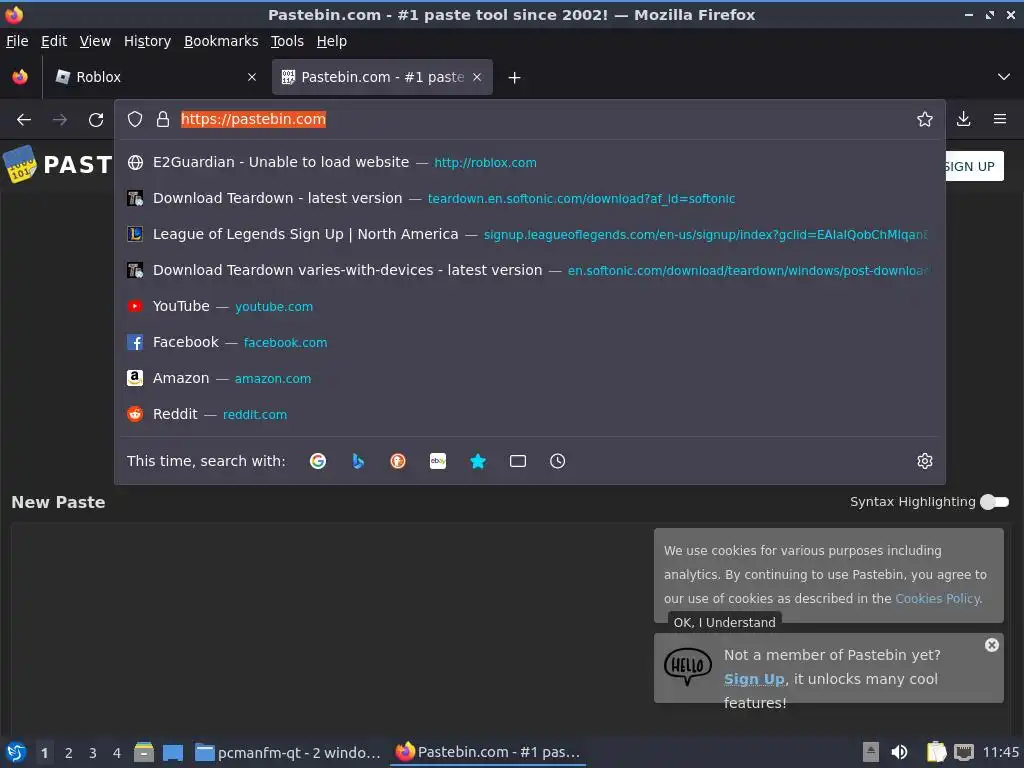Click the Pastebin Firefox taskbar entry
Viewport: 1024px width, 768px height.
(x=488, y=752)
